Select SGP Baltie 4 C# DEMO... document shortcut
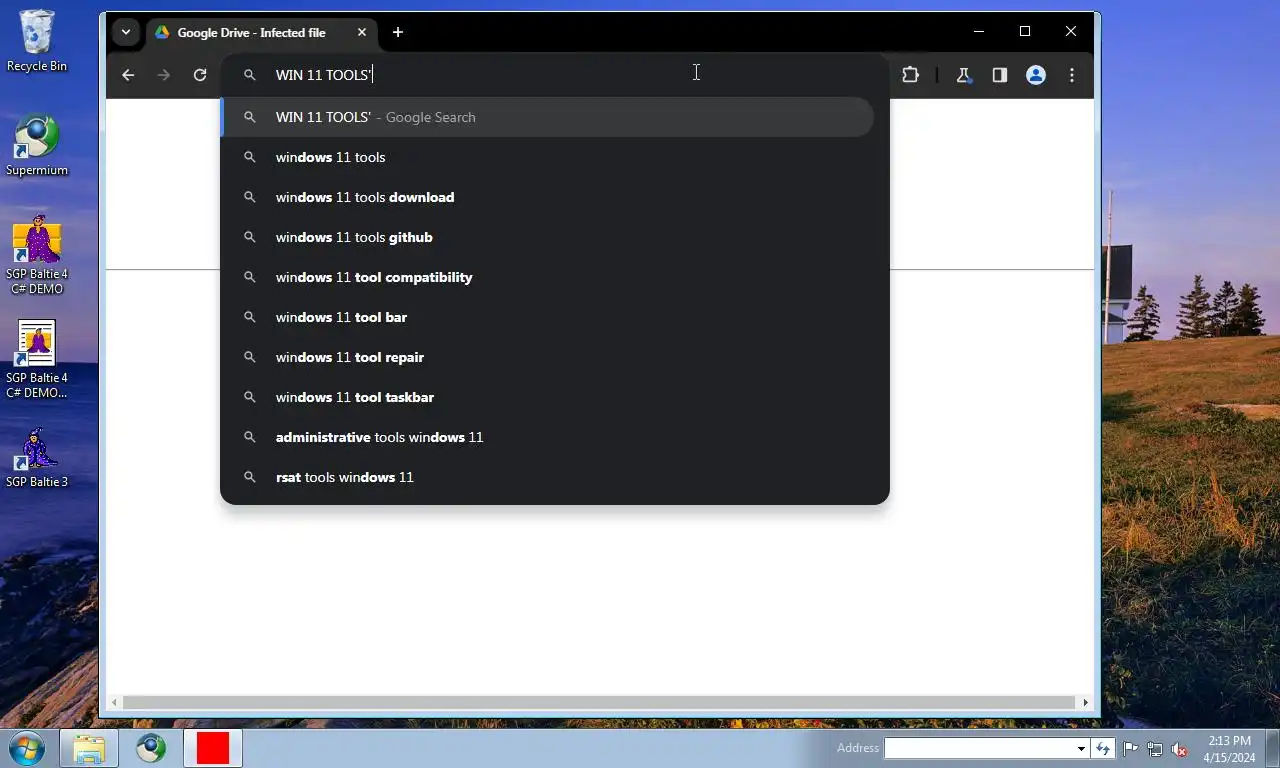The width and height of the screenshot is (1280, 768). point(37,360)
